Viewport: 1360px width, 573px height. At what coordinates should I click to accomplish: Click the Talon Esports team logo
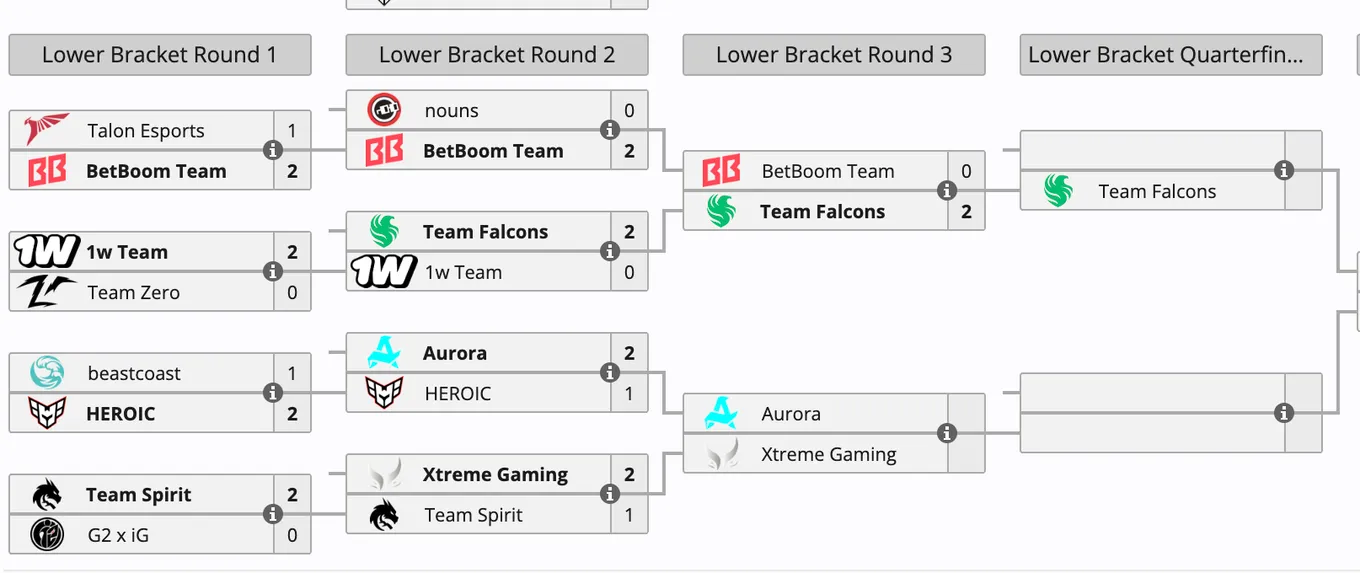point(47,130)
